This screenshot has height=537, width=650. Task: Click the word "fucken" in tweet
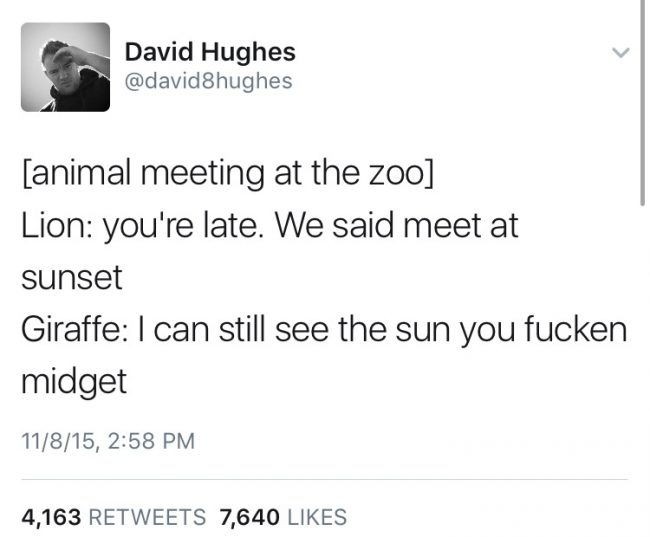[x=576, y=329]
